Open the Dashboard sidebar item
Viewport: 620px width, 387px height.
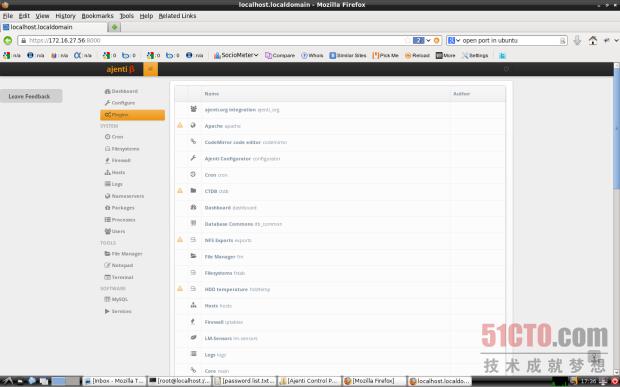tap(121, 91)
